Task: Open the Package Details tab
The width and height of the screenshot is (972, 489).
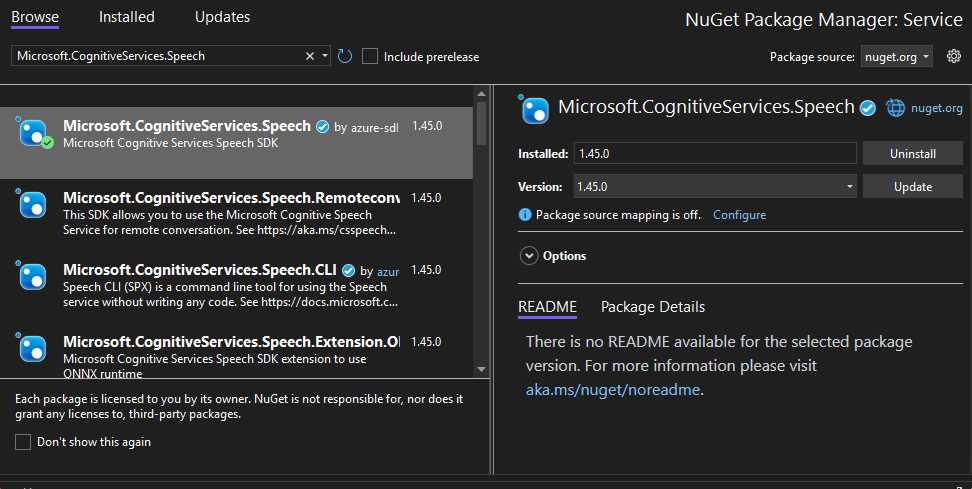Action: [653, 307]
